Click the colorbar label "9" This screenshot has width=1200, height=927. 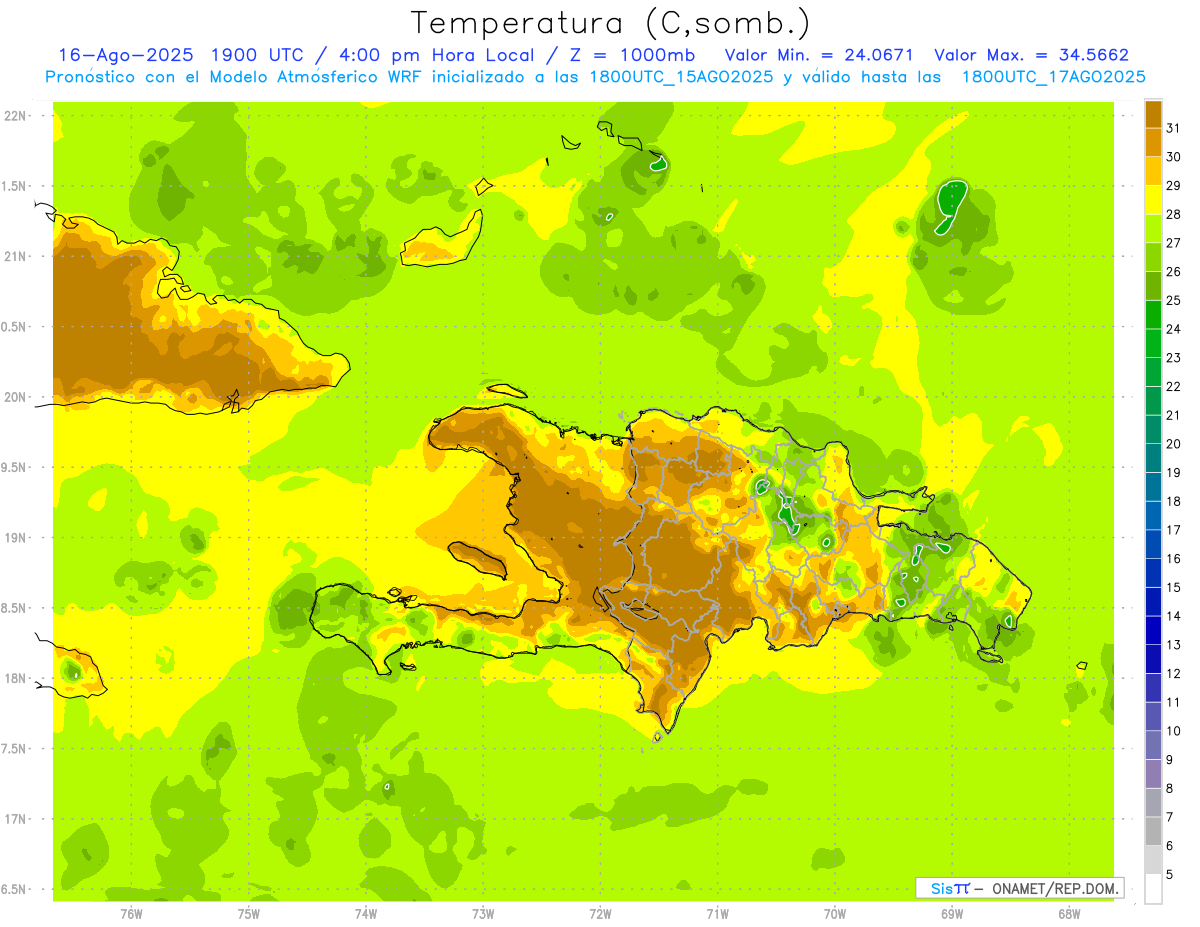[x=1170, y=760]
